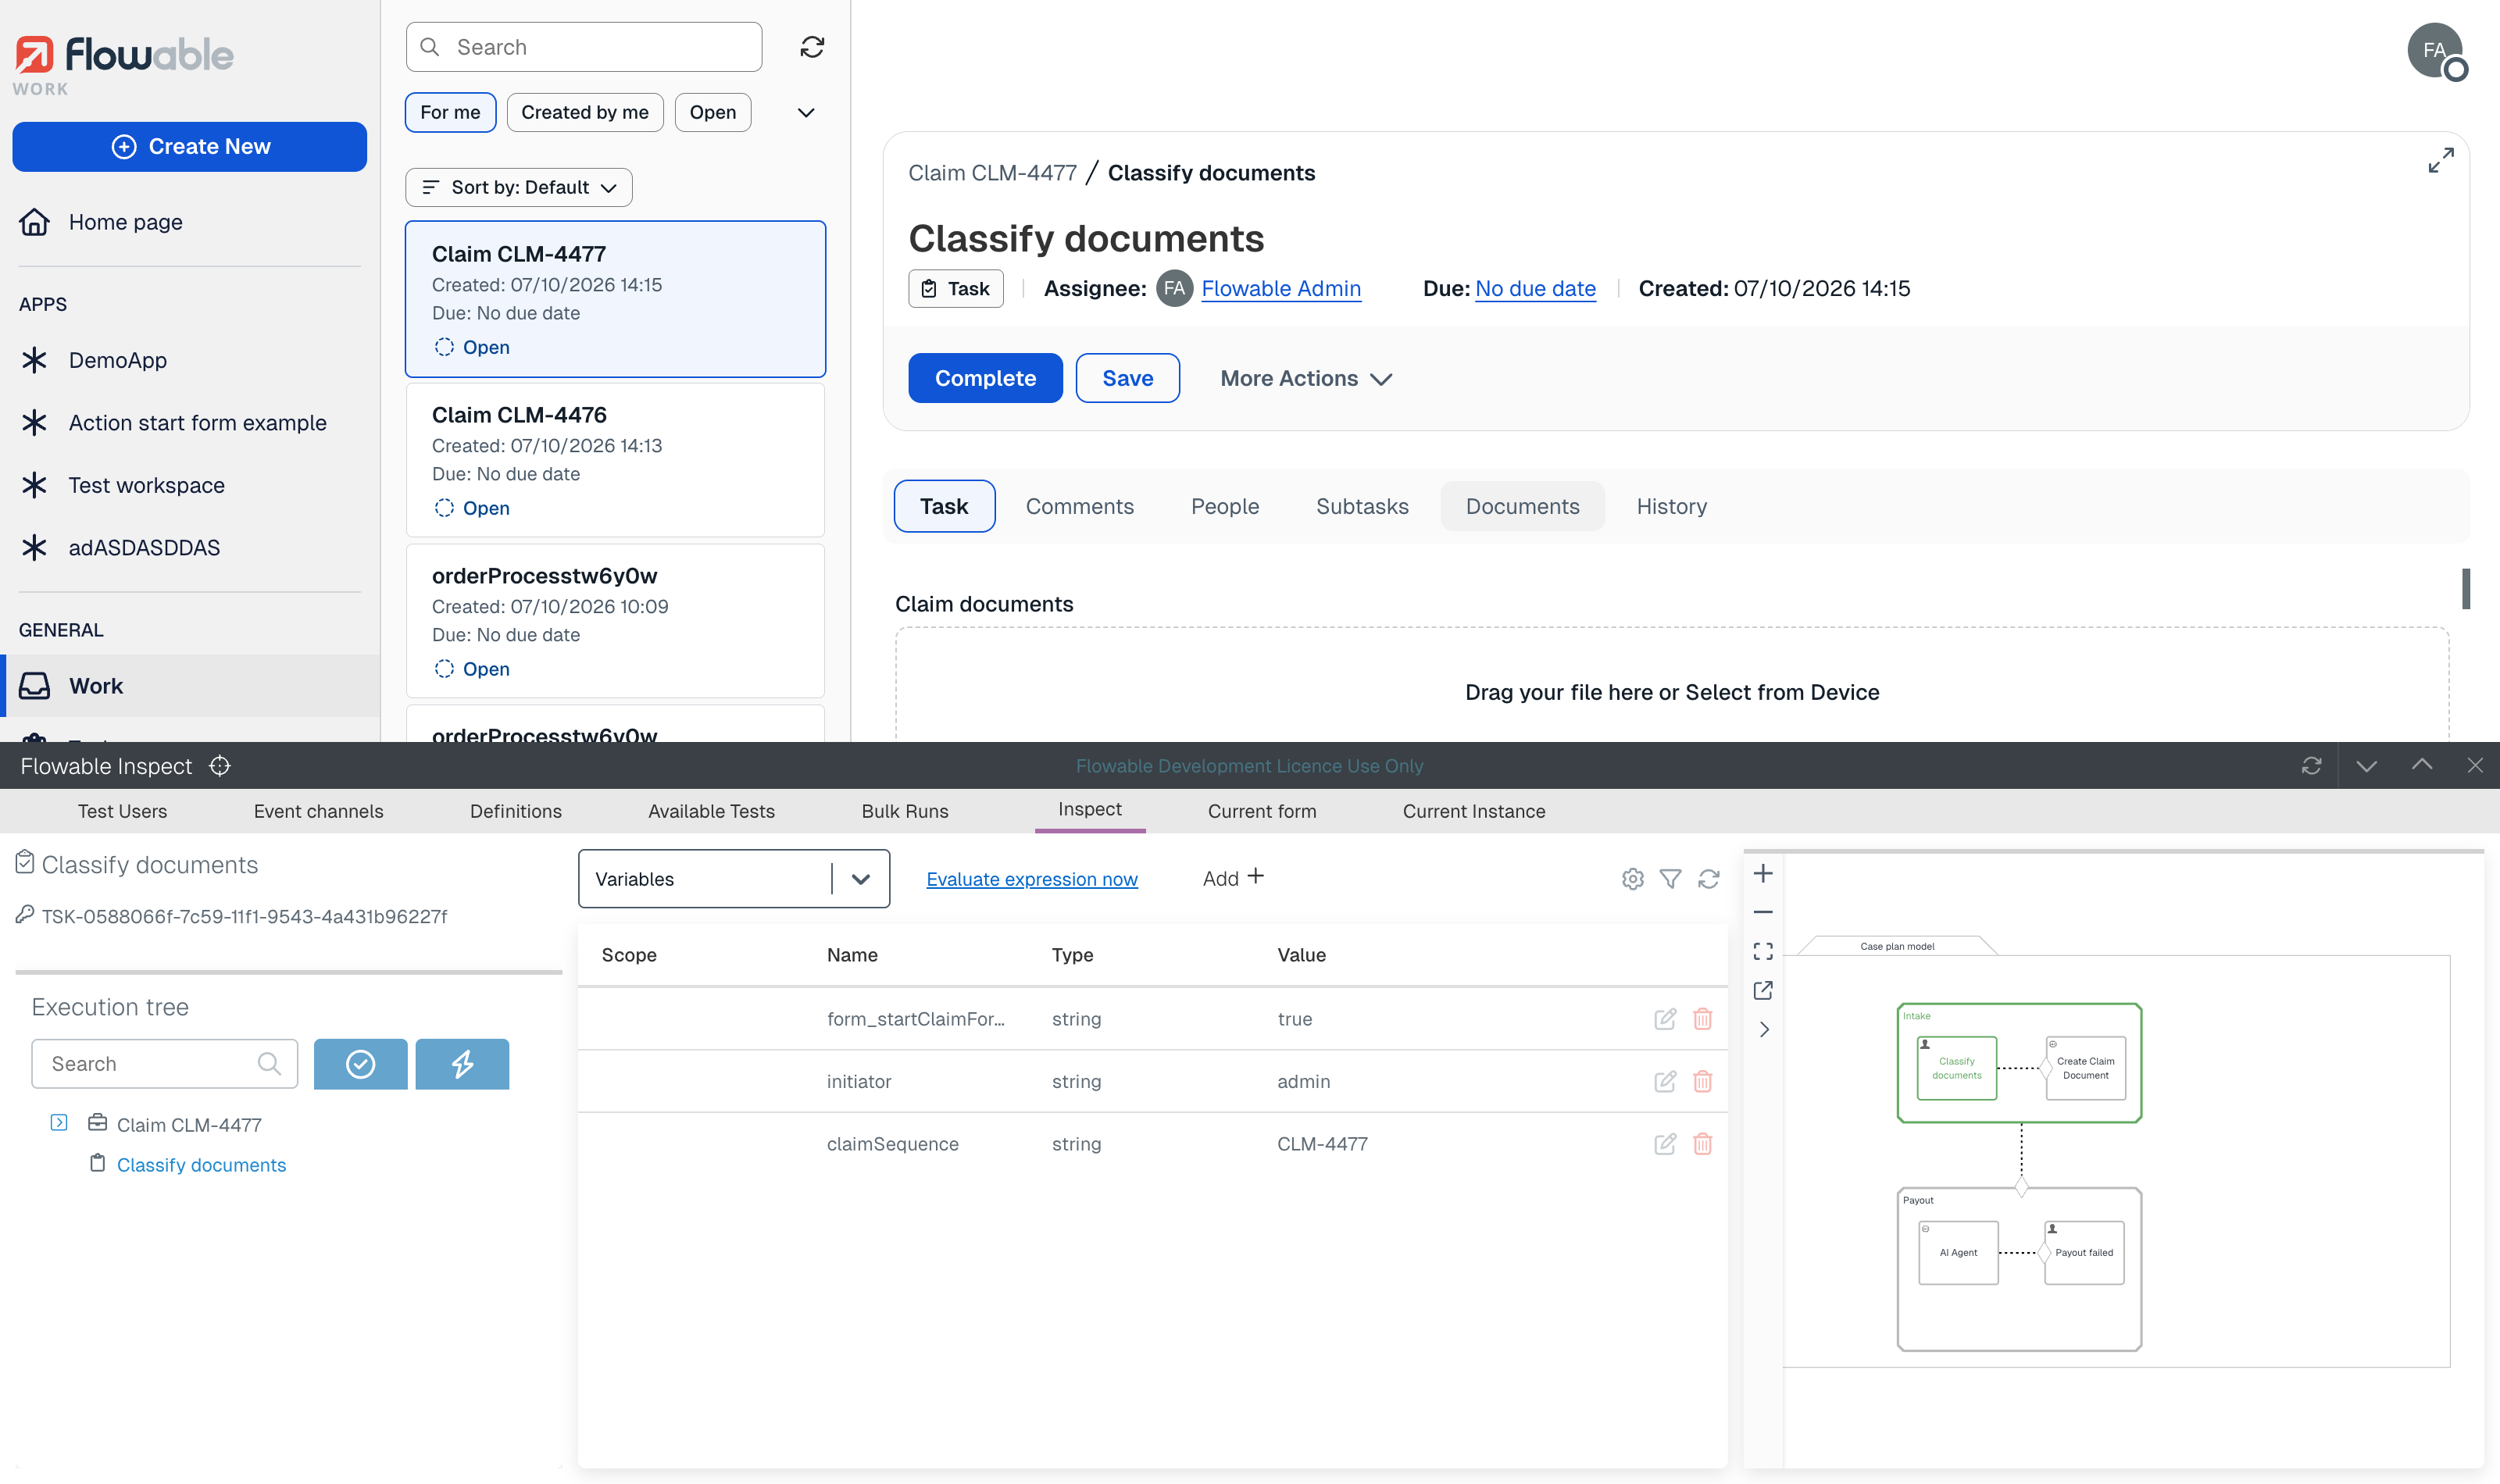Switch to the Subtasks tab
The image size is (2500, 1484).
(x=1362, y=507)
